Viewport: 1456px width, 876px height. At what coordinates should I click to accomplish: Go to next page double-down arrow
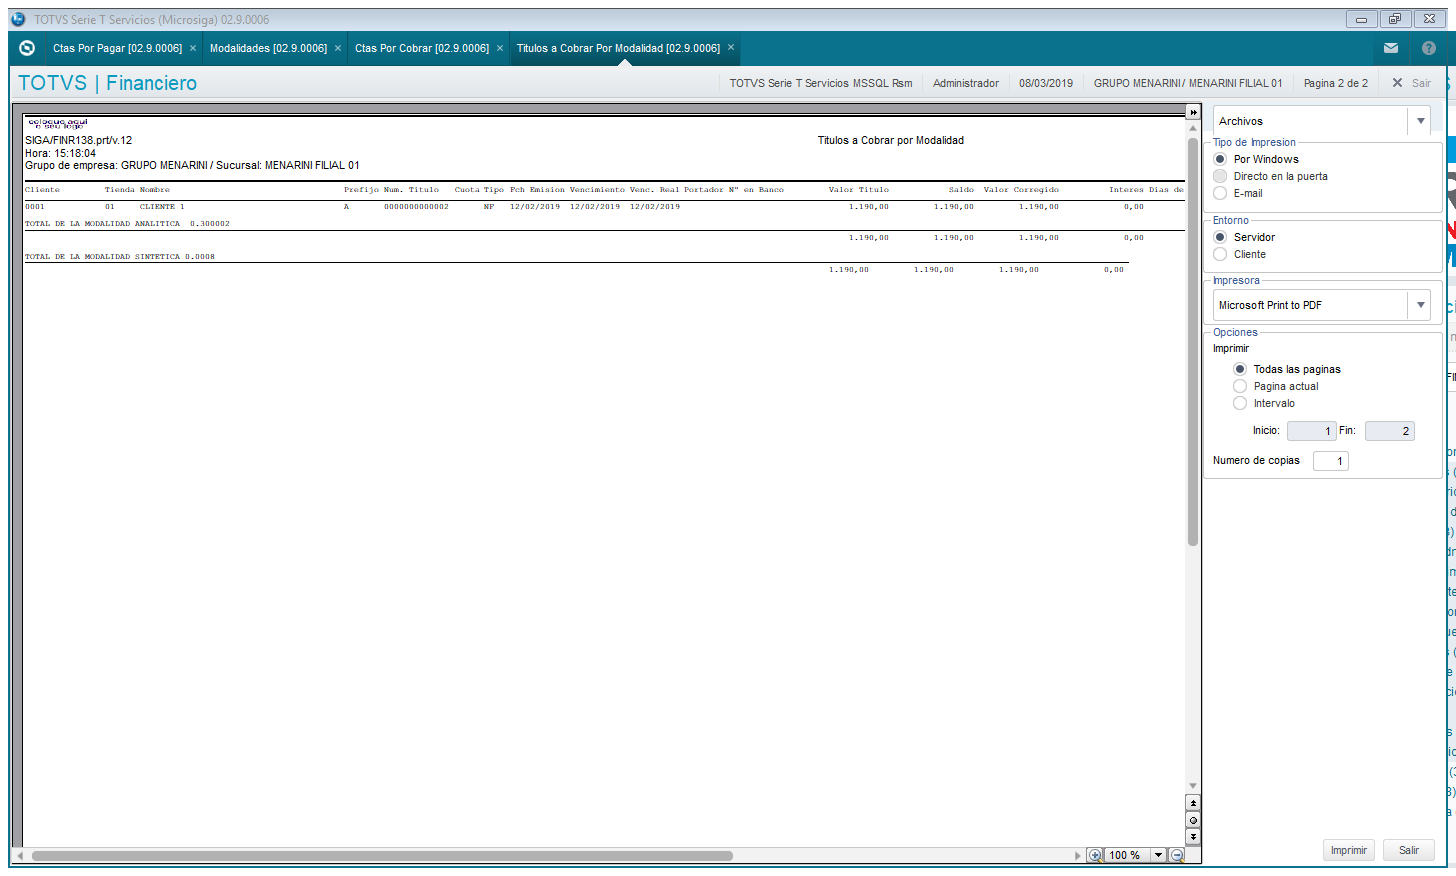tap(1193, 837)
